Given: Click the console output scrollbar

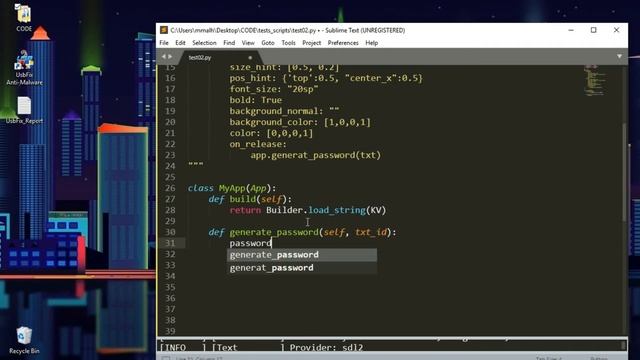Looking at the screenshot, I should [623, 345].
